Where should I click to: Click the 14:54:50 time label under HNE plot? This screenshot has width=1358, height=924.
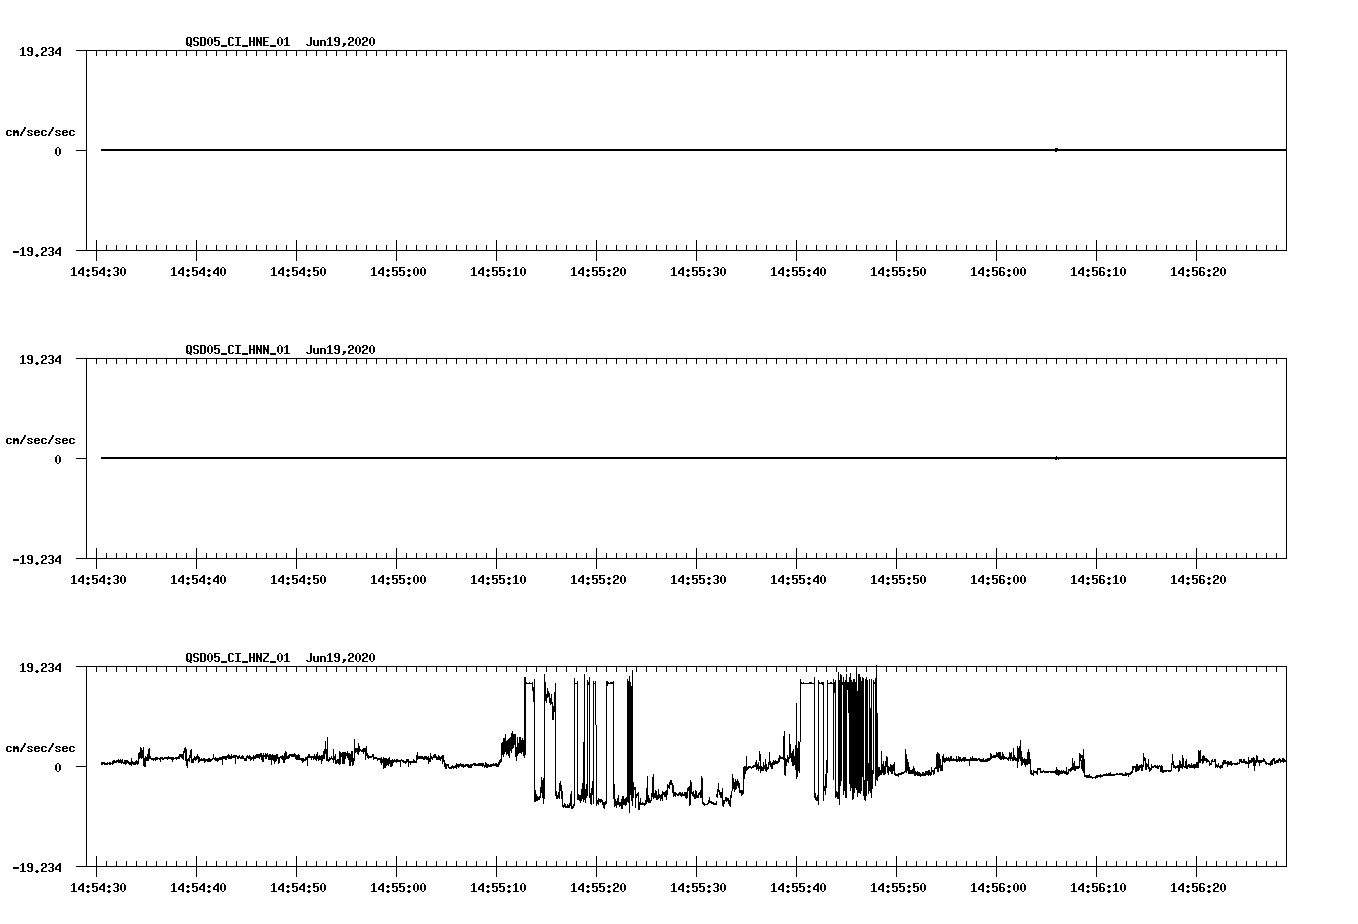coord(298,272)
